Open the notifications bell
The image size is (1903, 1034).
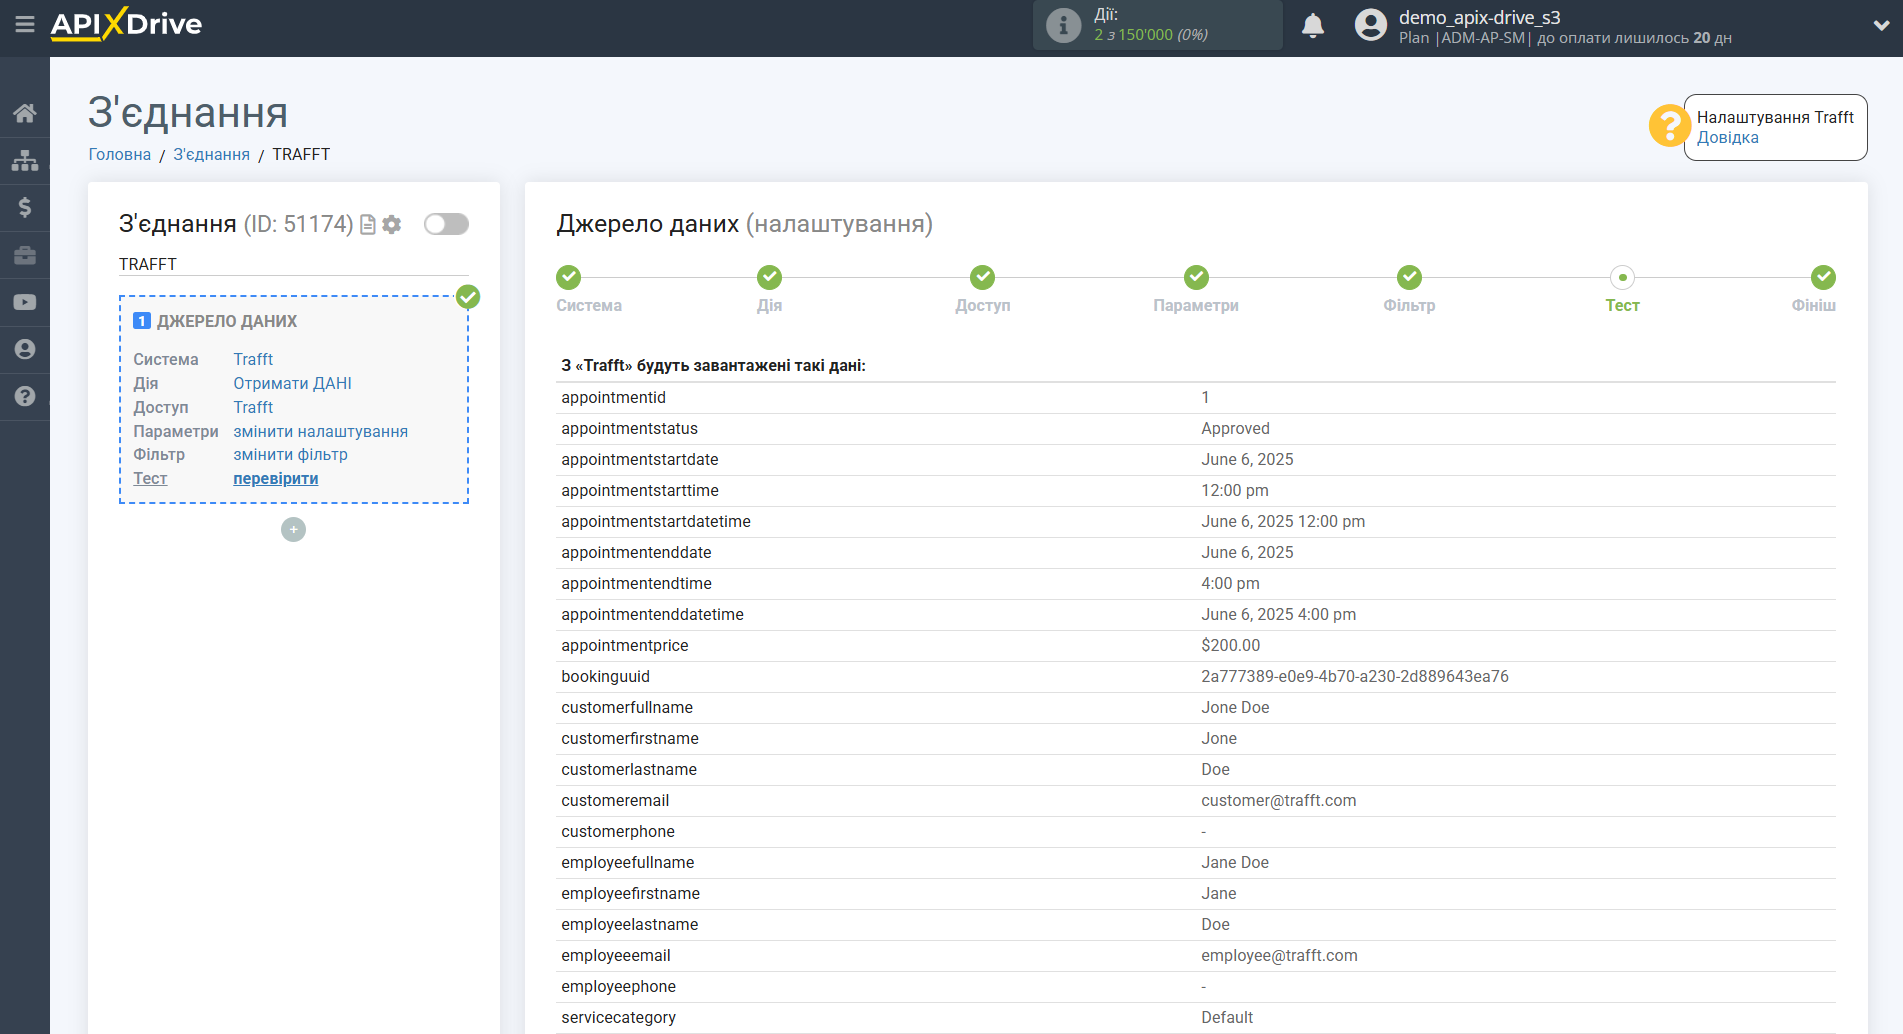coord(1313,25)
